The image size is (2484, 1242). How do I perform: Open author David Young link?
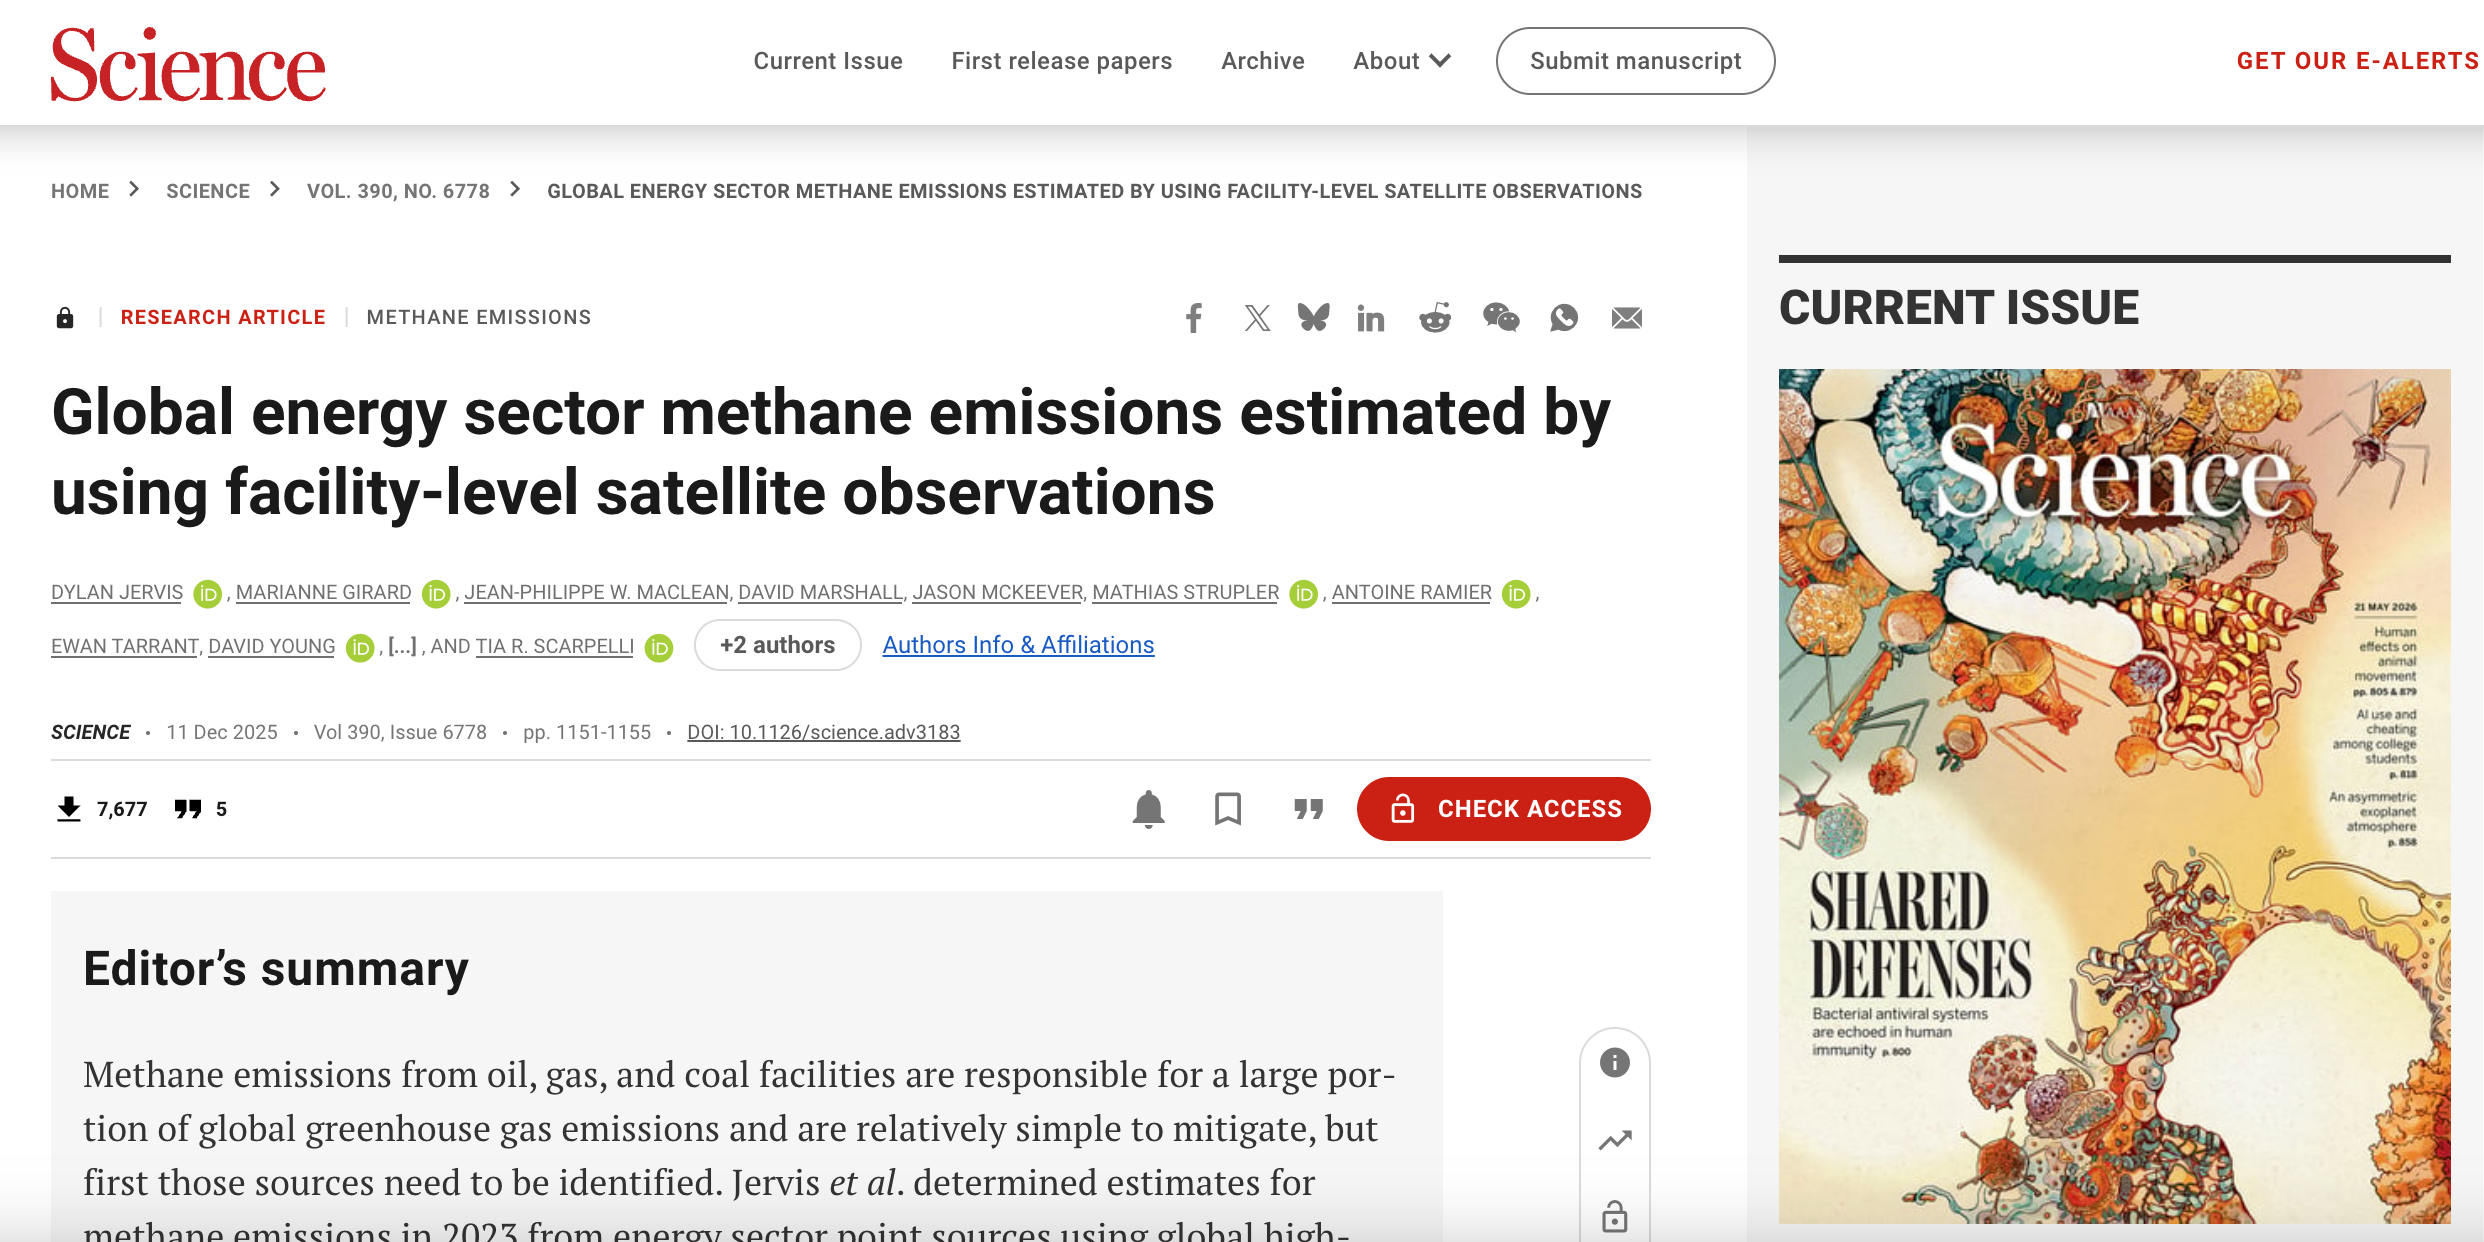(272, 646)
